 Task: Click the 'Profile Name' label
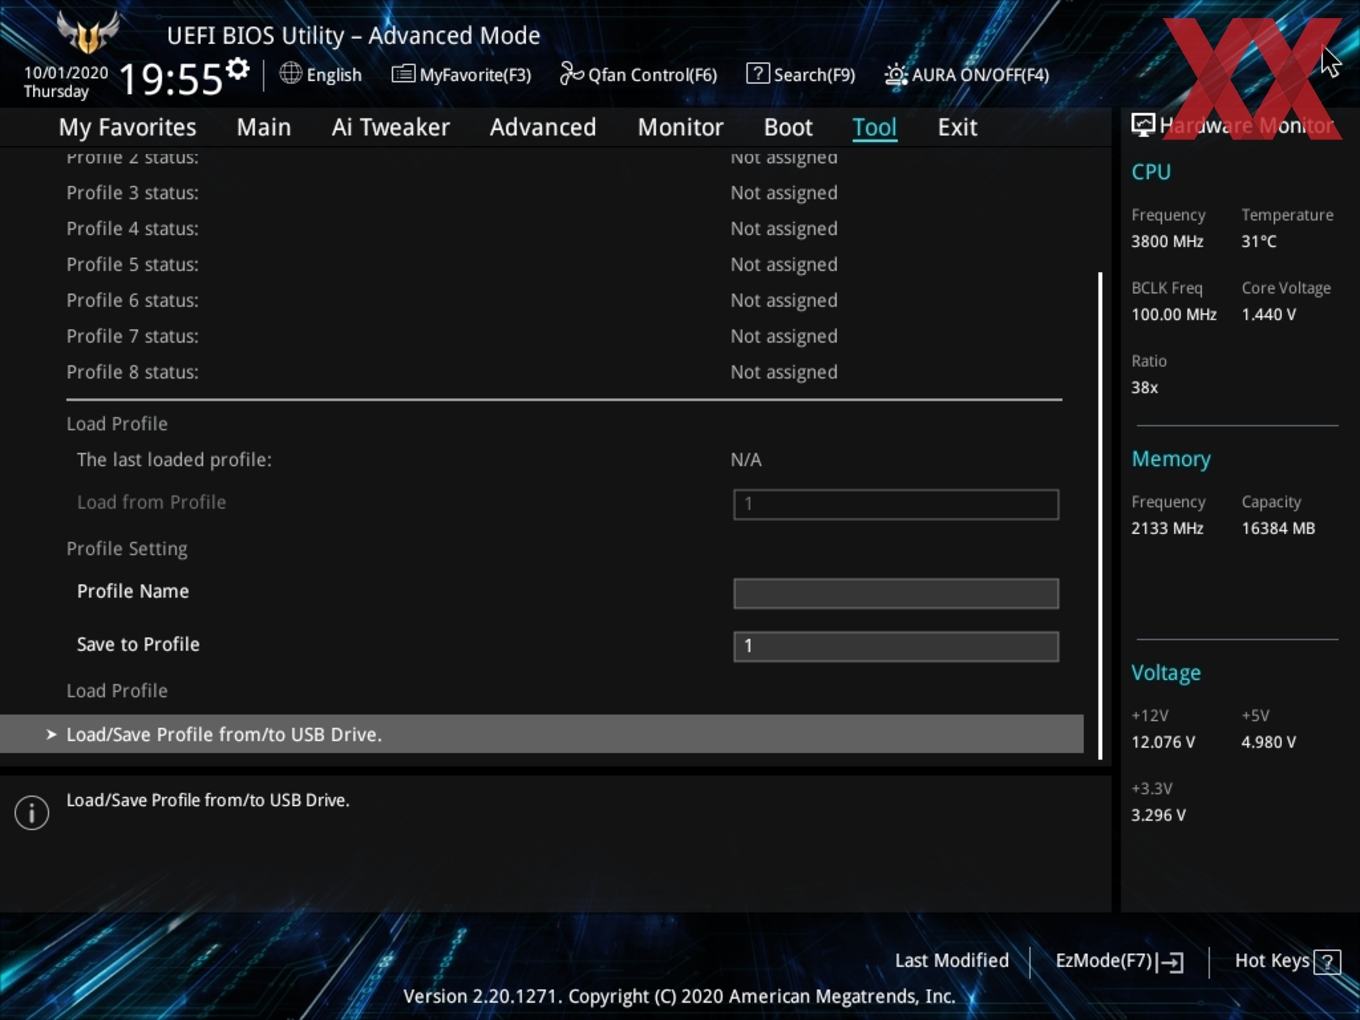point(133,591)
